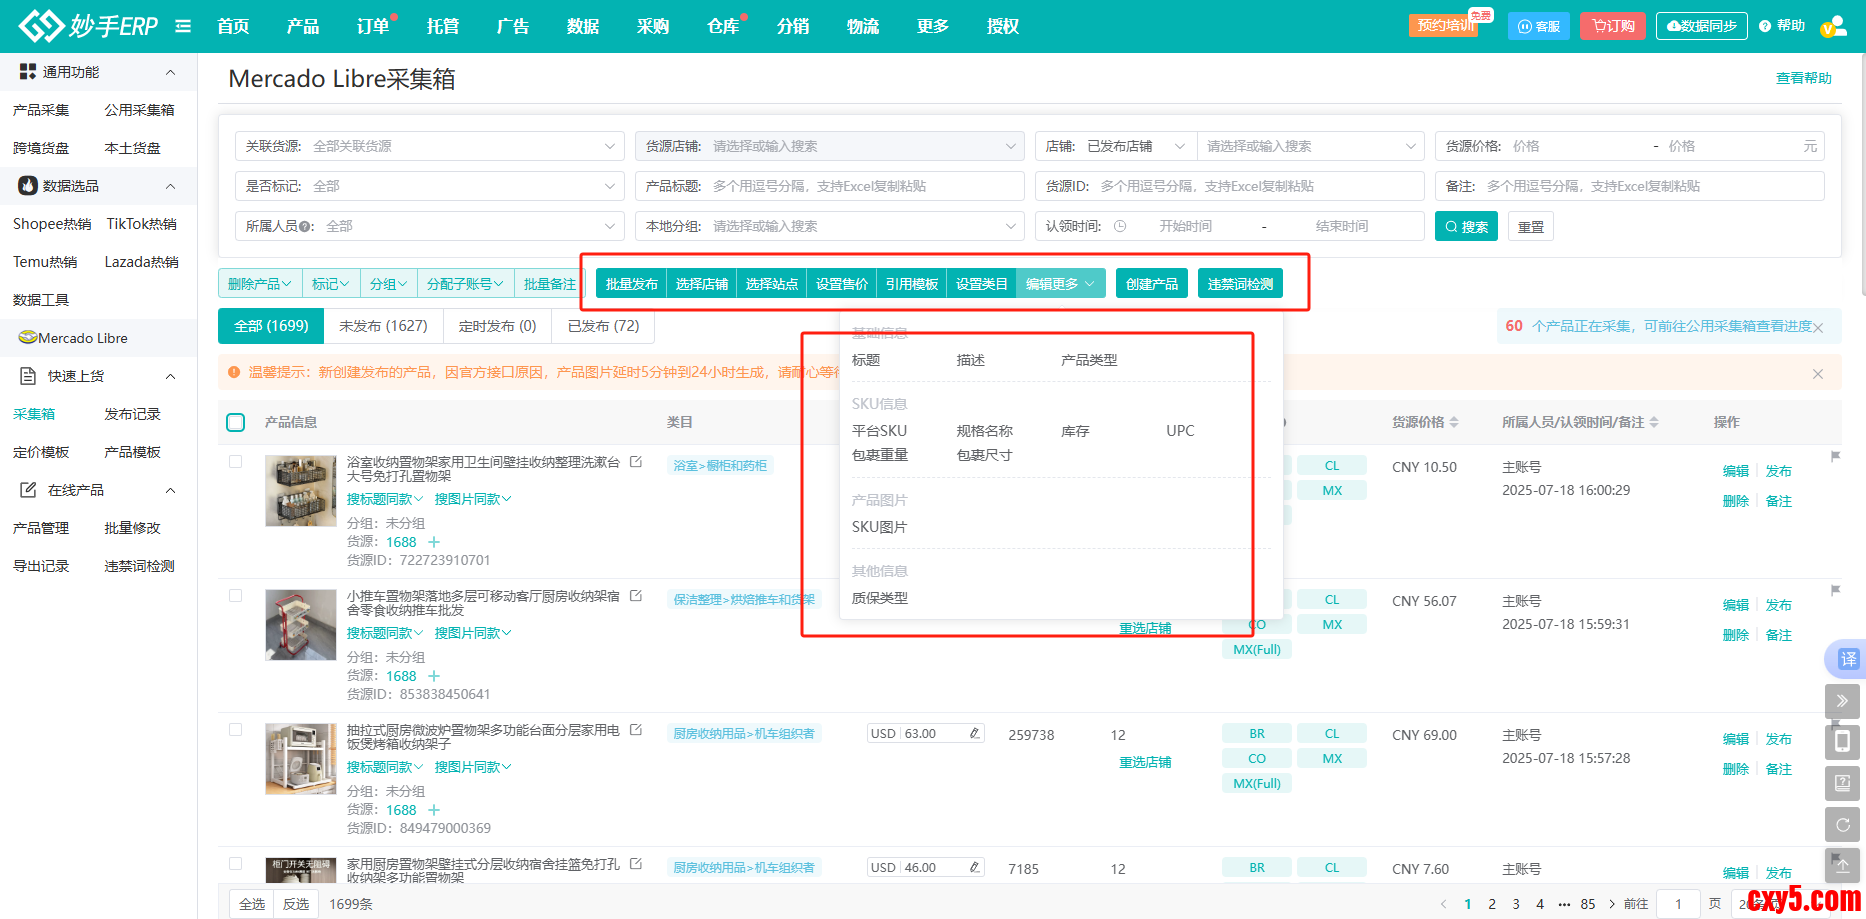The image size is (1866, 919).
Task: Dismiss the orange warning tip with its close icon
Action: (1817, 374)
